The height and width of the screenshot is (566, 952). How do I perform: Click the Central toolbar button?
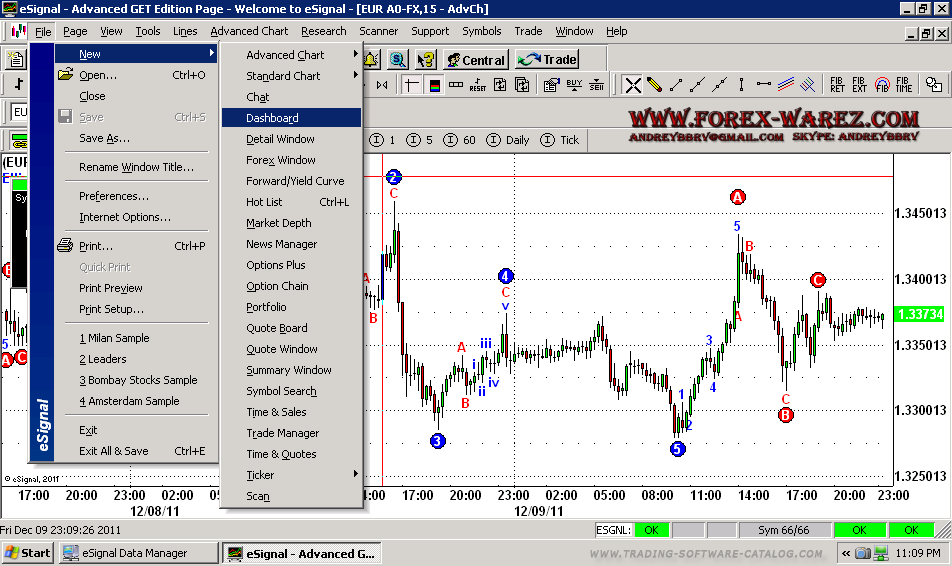[x=476, y=60]
